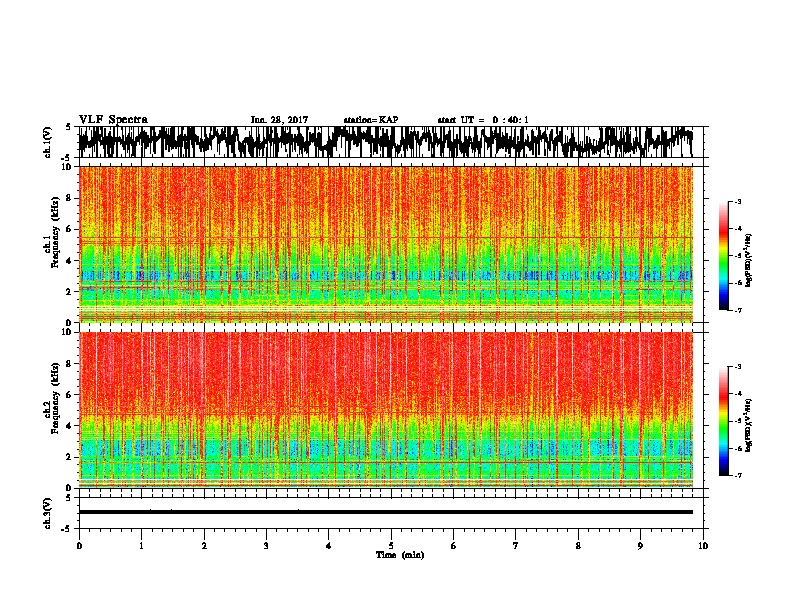Click the date "Jan. 28, 2017"
The image size is (792, 612).
[279, 120]
